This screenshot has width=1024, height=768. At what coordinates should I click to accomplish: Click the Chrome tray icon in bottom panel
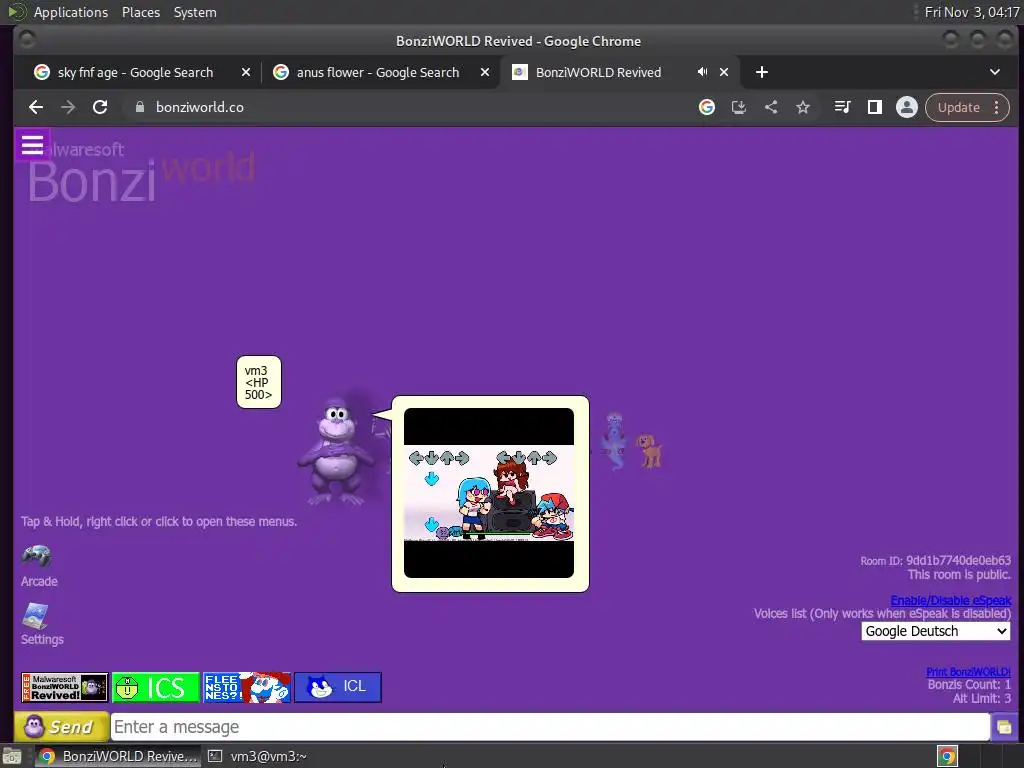[947, 756]
